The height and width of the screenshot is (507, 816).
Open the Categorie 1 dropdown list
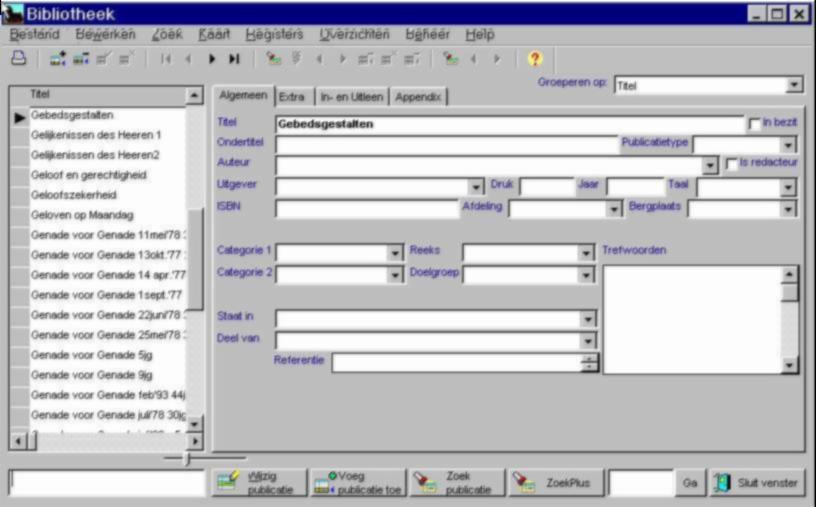(x=395, y=253)
